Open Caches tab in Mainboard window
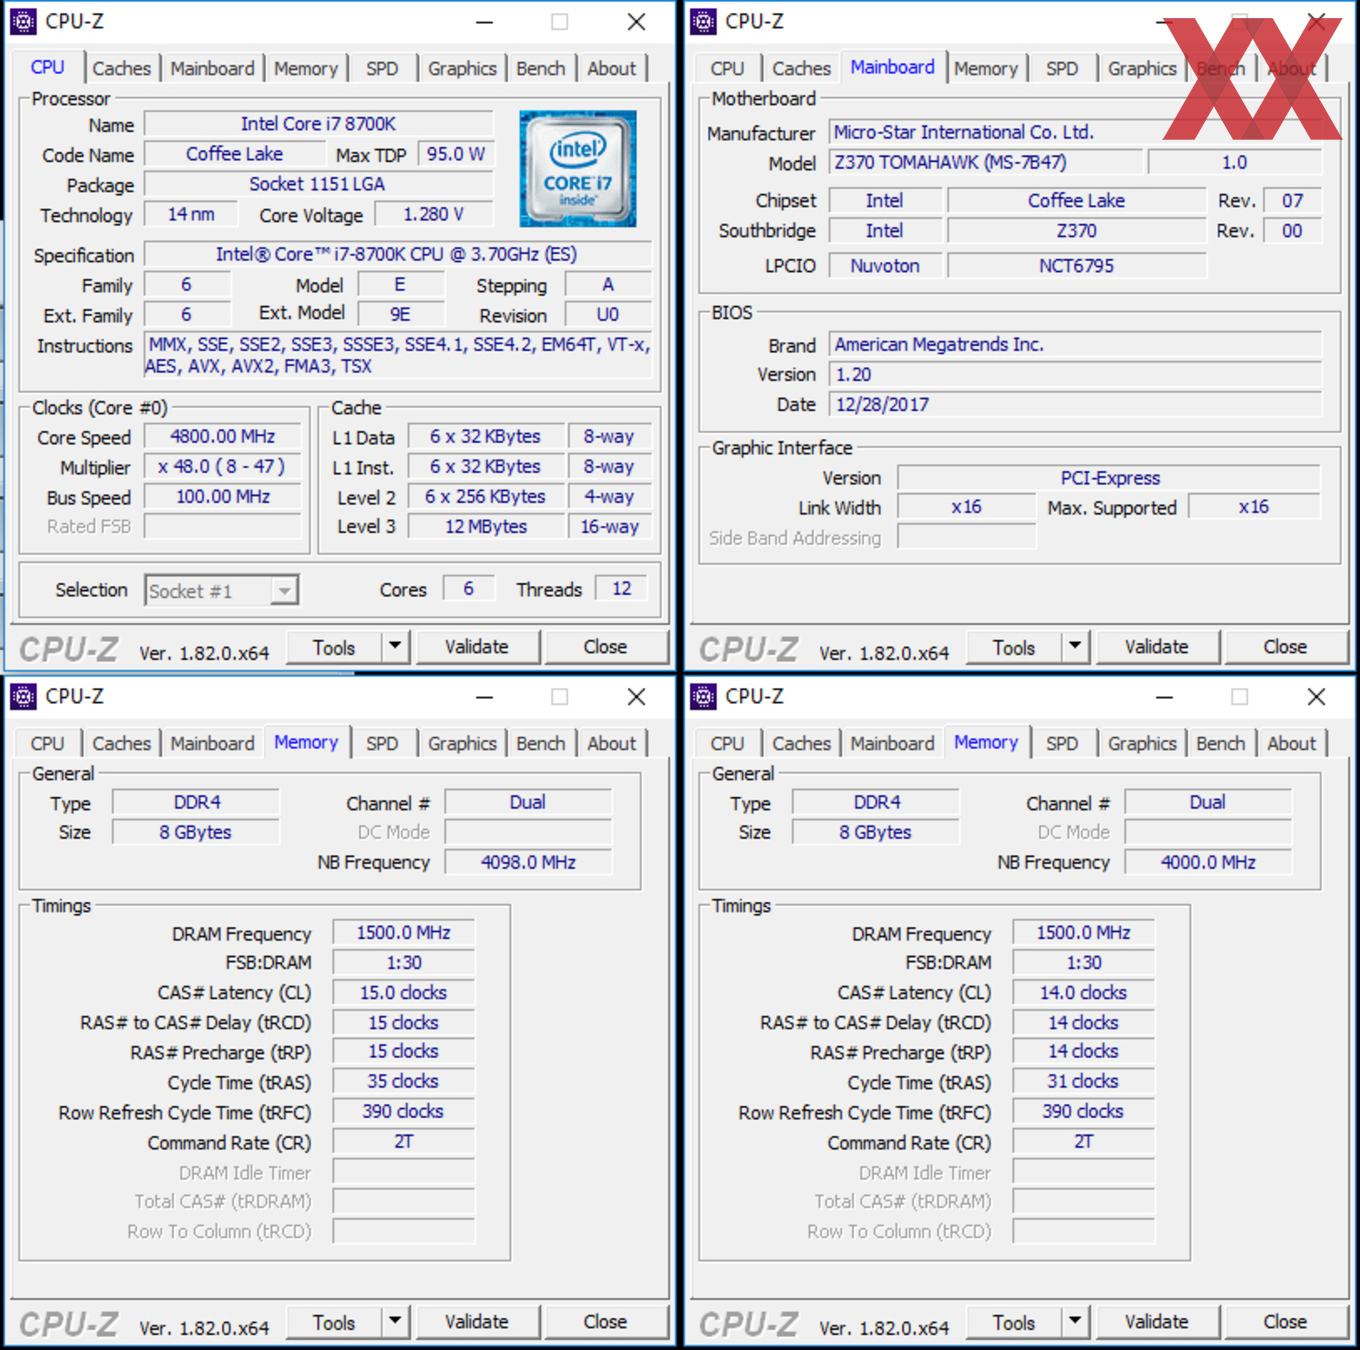The width and height of the screenshot is (1360, 1350). click(x=802, y=68)
